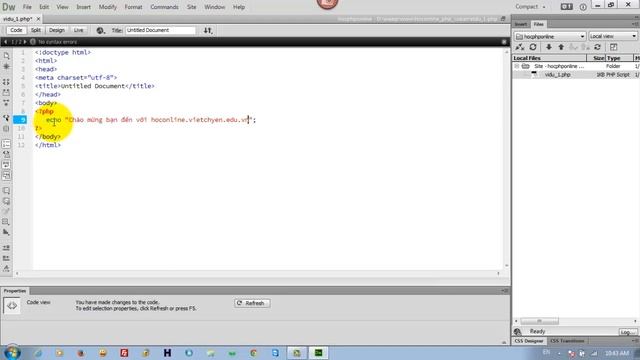Image resolution: width=640 pixels, height=360 pixels.
Task: Switch to the Insert panel tab
Action: click(x=521, y=24)
